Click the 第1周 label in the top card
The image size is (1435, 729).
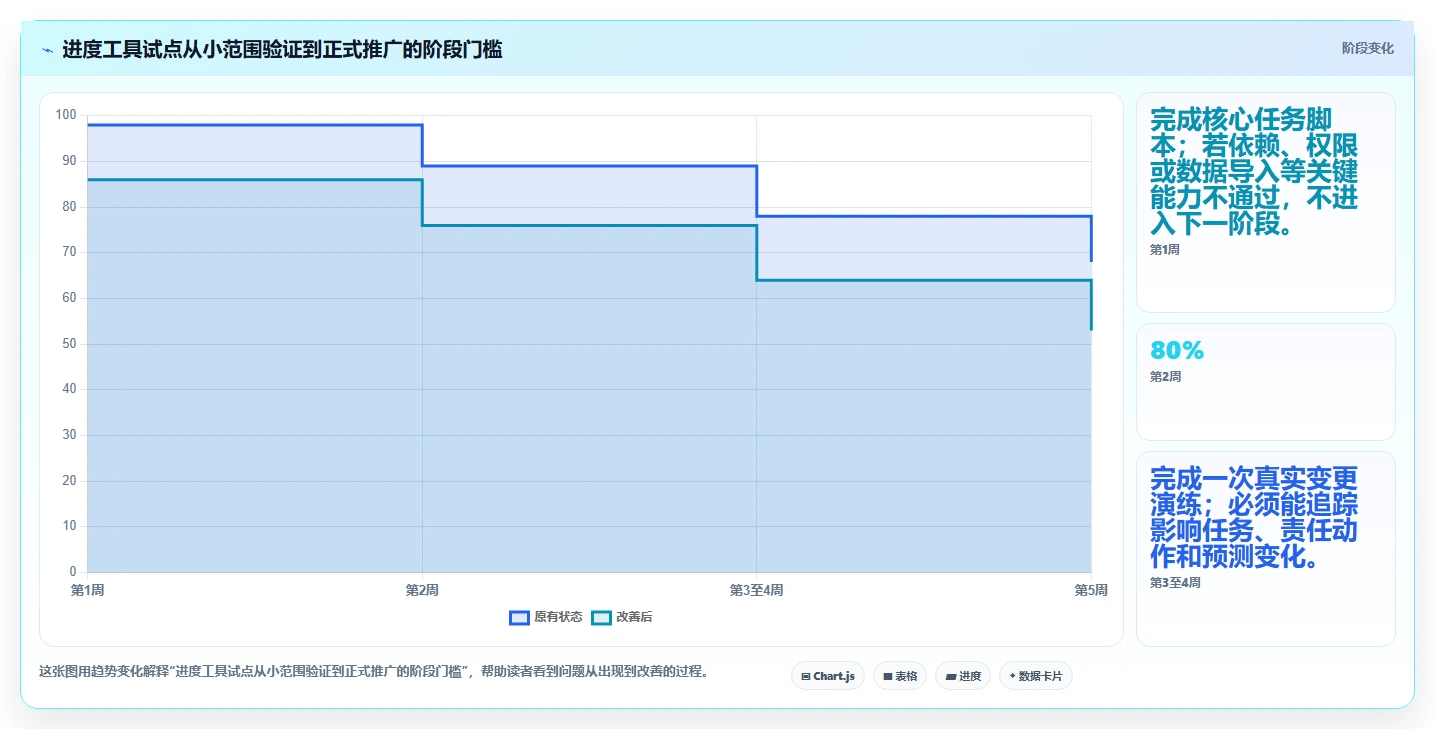point(1165,250)
